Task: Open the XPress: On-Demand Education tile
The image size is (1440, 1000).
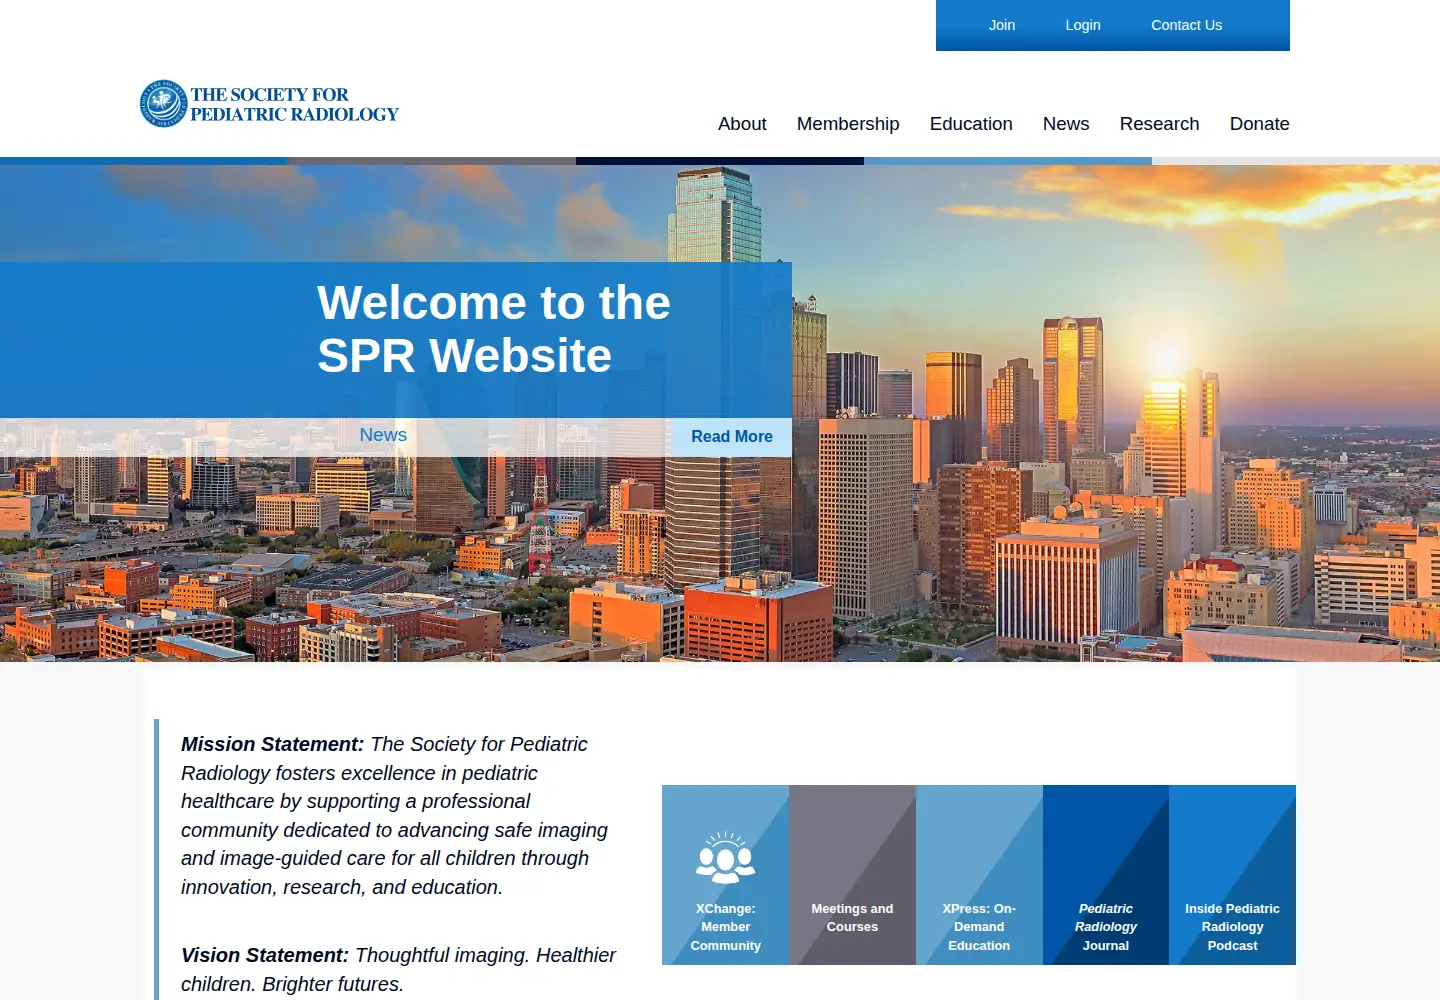Action: point(979,875)
